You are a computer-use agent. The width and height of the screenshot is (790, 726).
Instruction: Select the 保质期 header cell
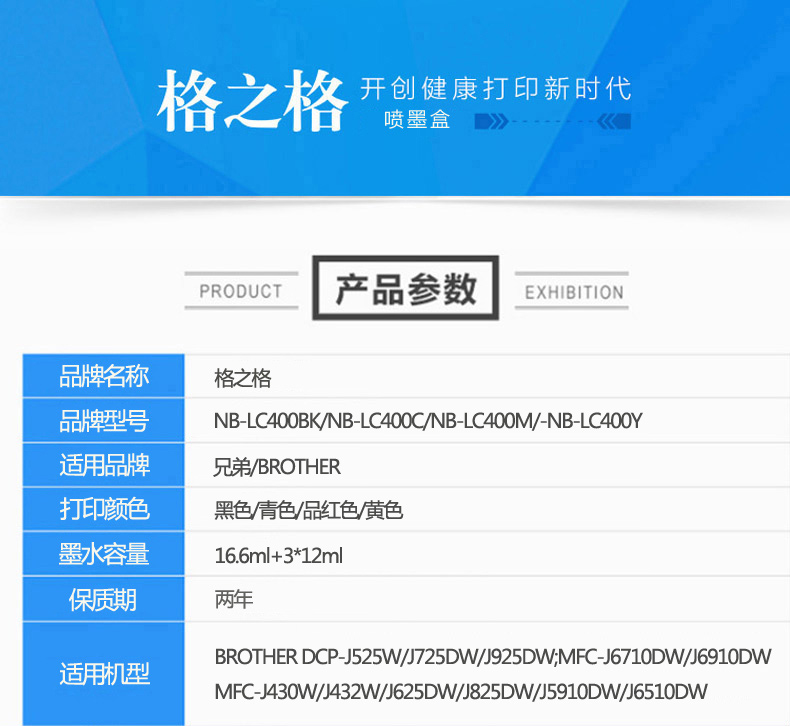(103, 600)
